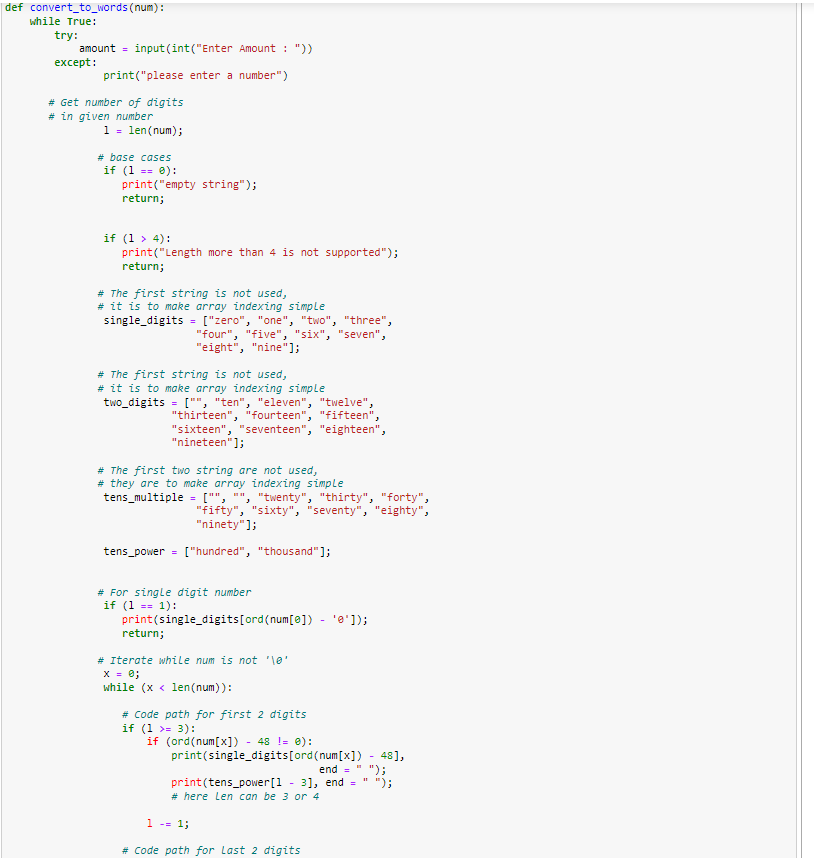Click the "# Code path for last 2 digits" comment
This screenshot has height=858, width=814.
[211, 850]
